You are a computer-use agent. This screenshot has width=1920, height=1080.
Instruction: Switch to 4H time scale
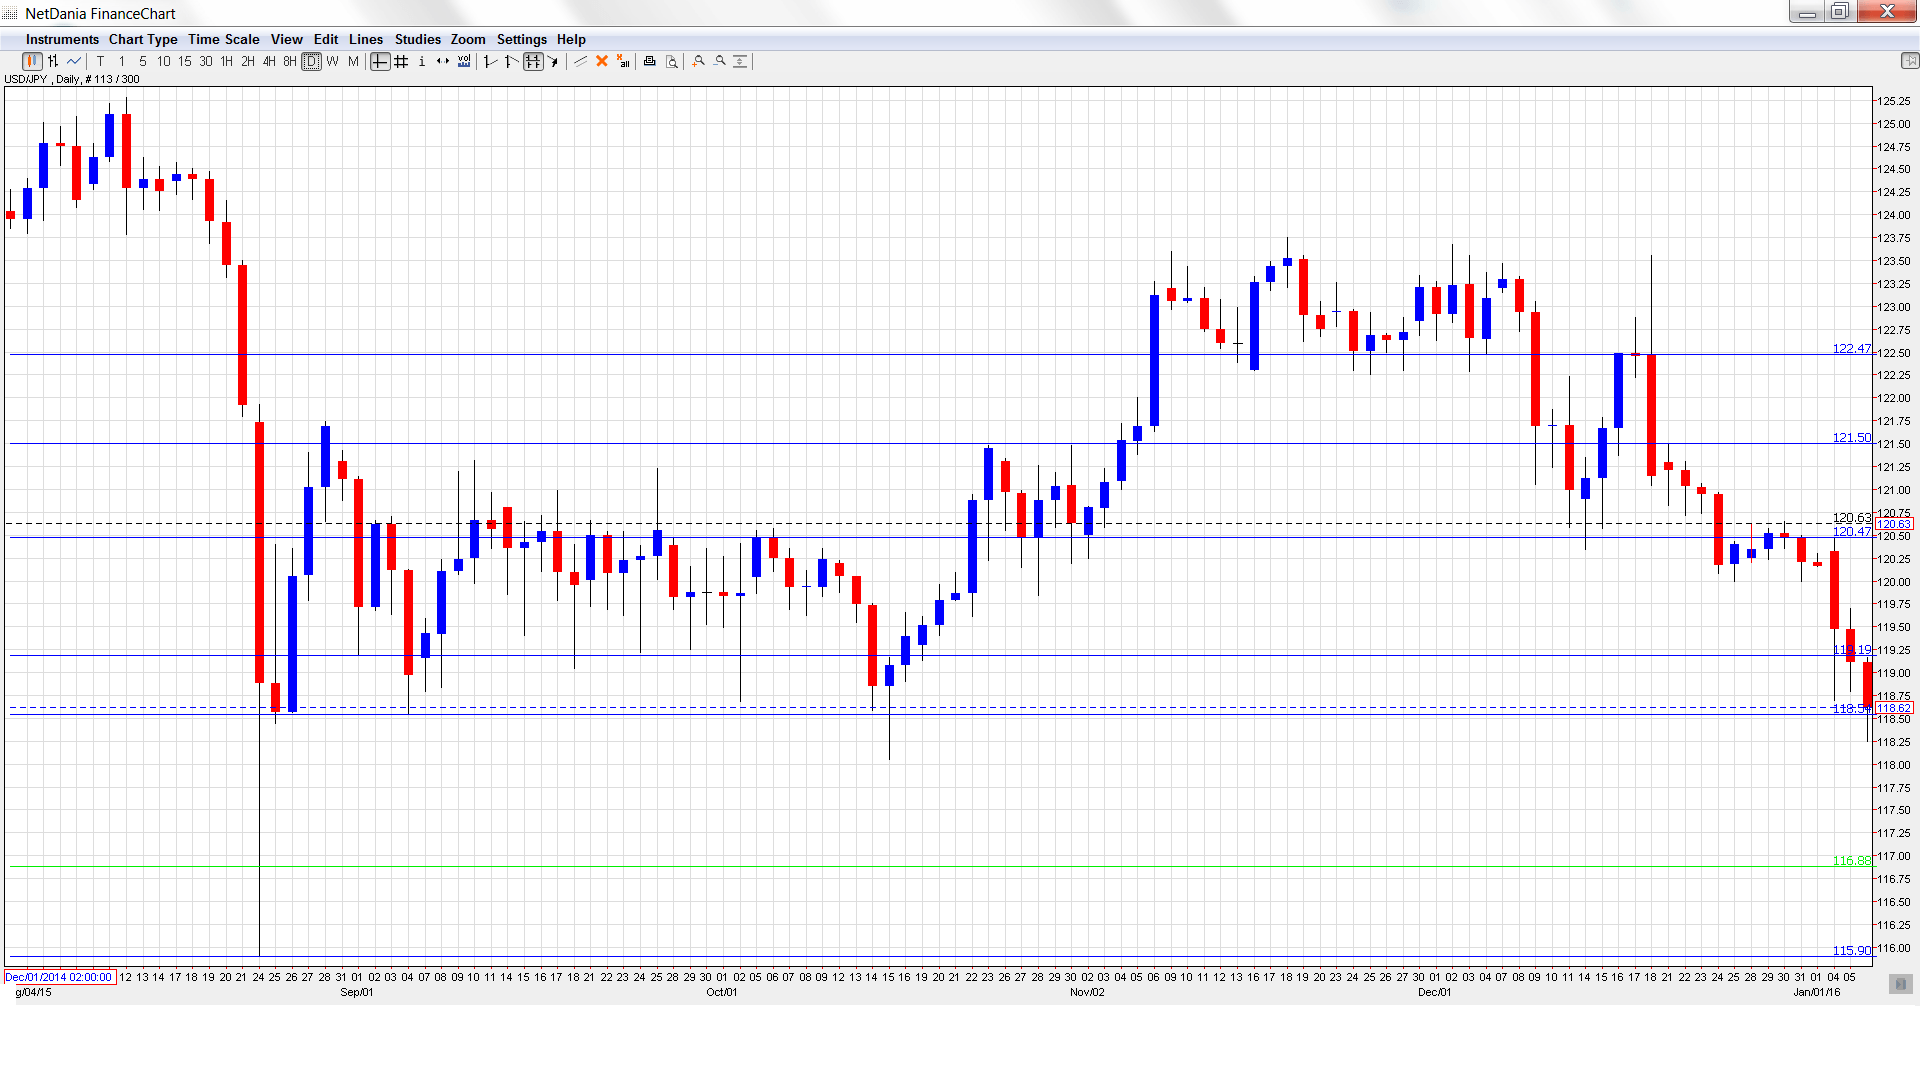[269, 62]
